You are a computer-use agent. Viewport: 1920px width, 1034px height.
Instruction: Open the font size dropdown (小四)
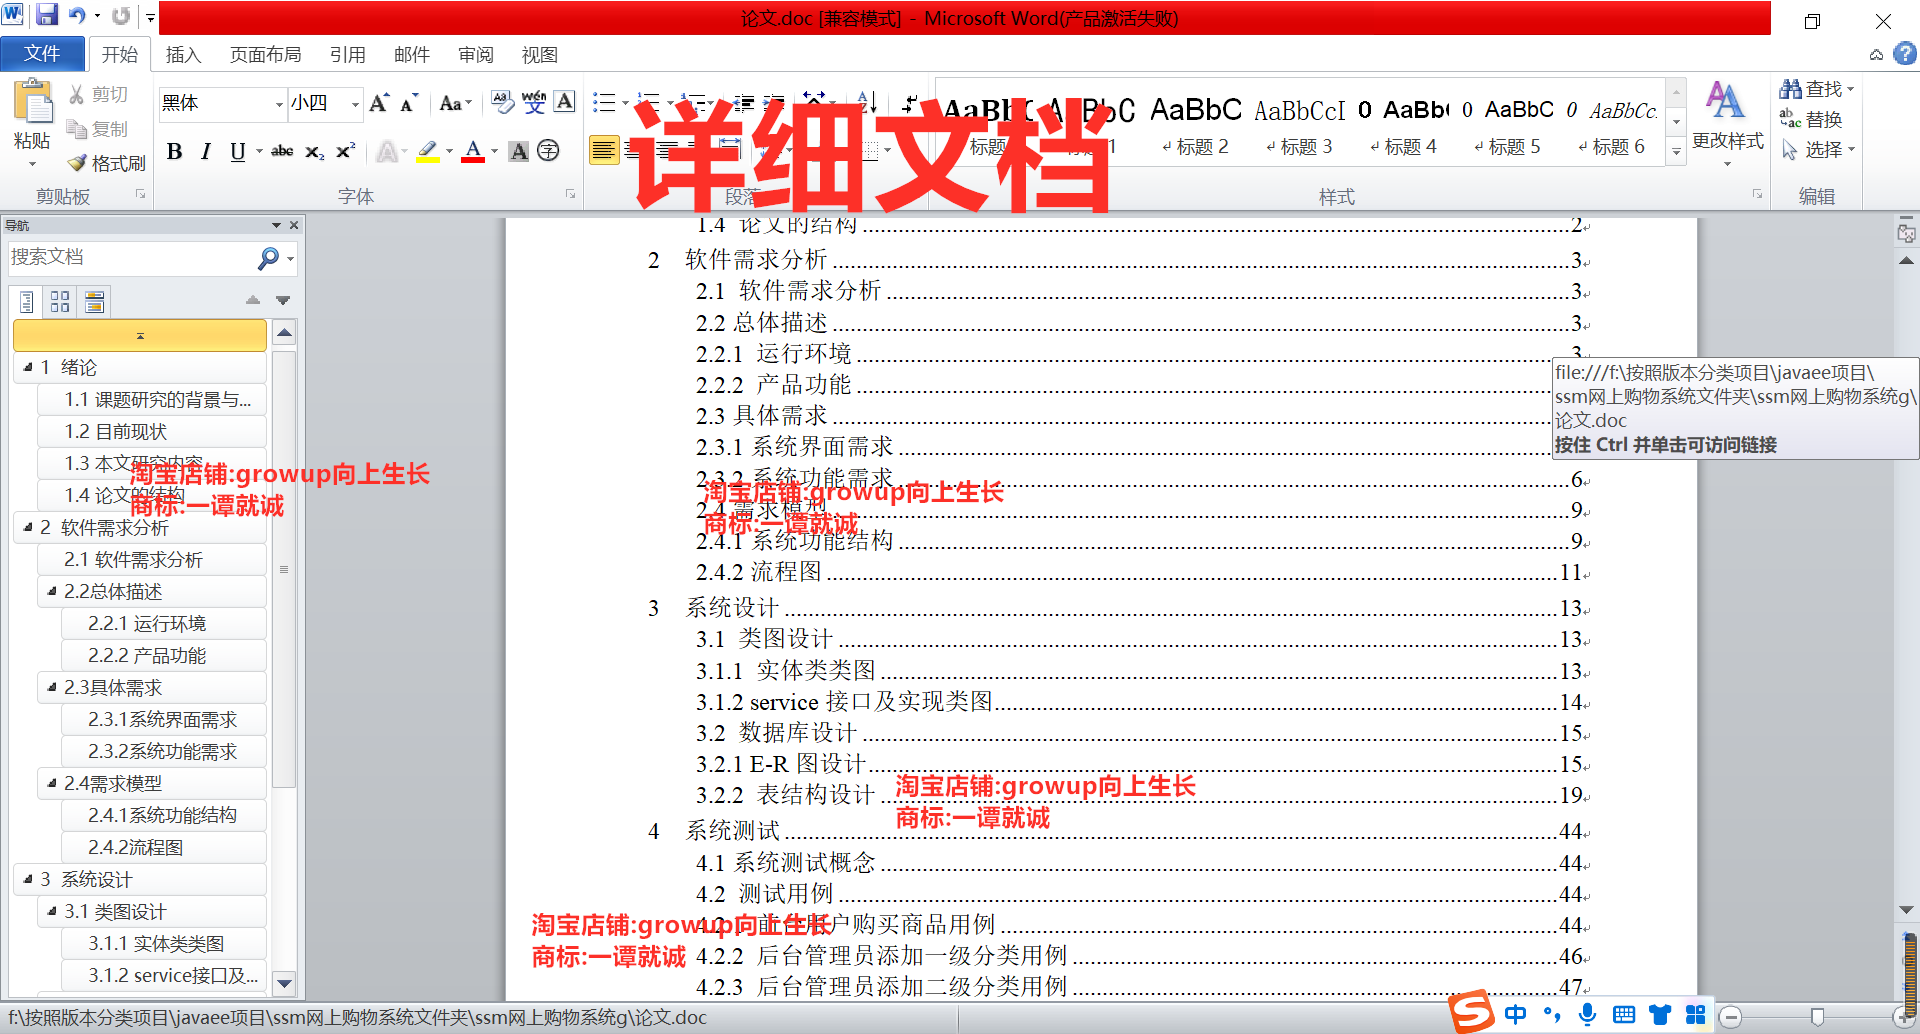[x=355, y=103]
